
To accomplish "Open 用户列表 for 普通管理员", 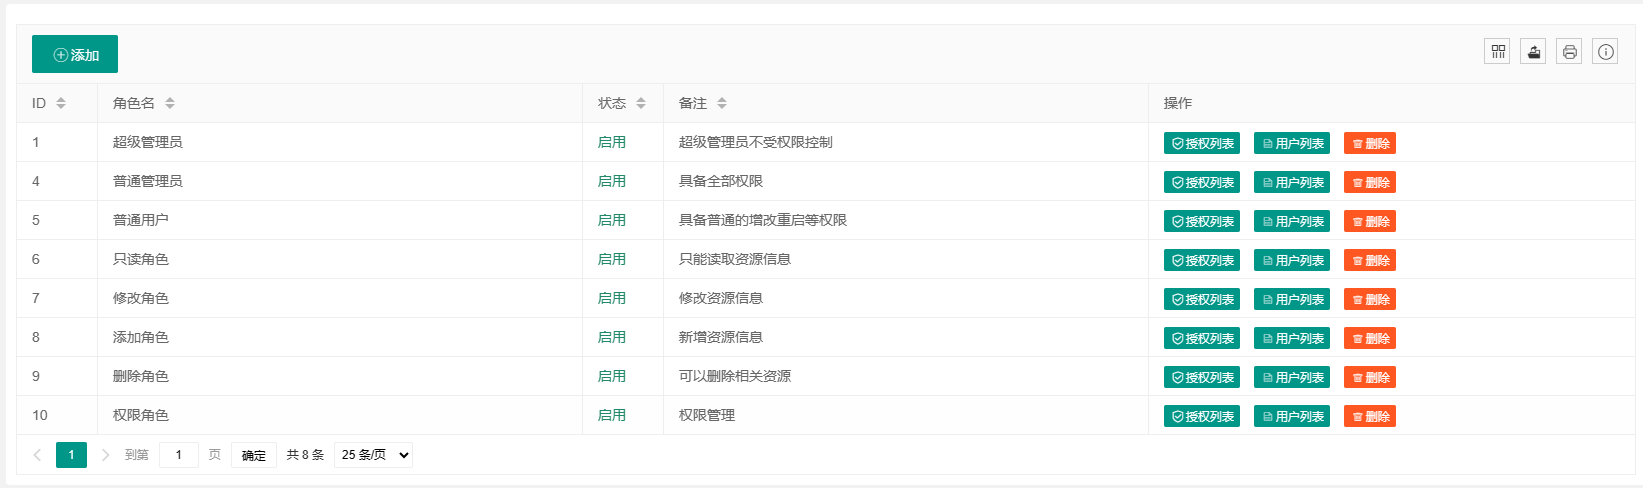I will (x=1292, y=182).
